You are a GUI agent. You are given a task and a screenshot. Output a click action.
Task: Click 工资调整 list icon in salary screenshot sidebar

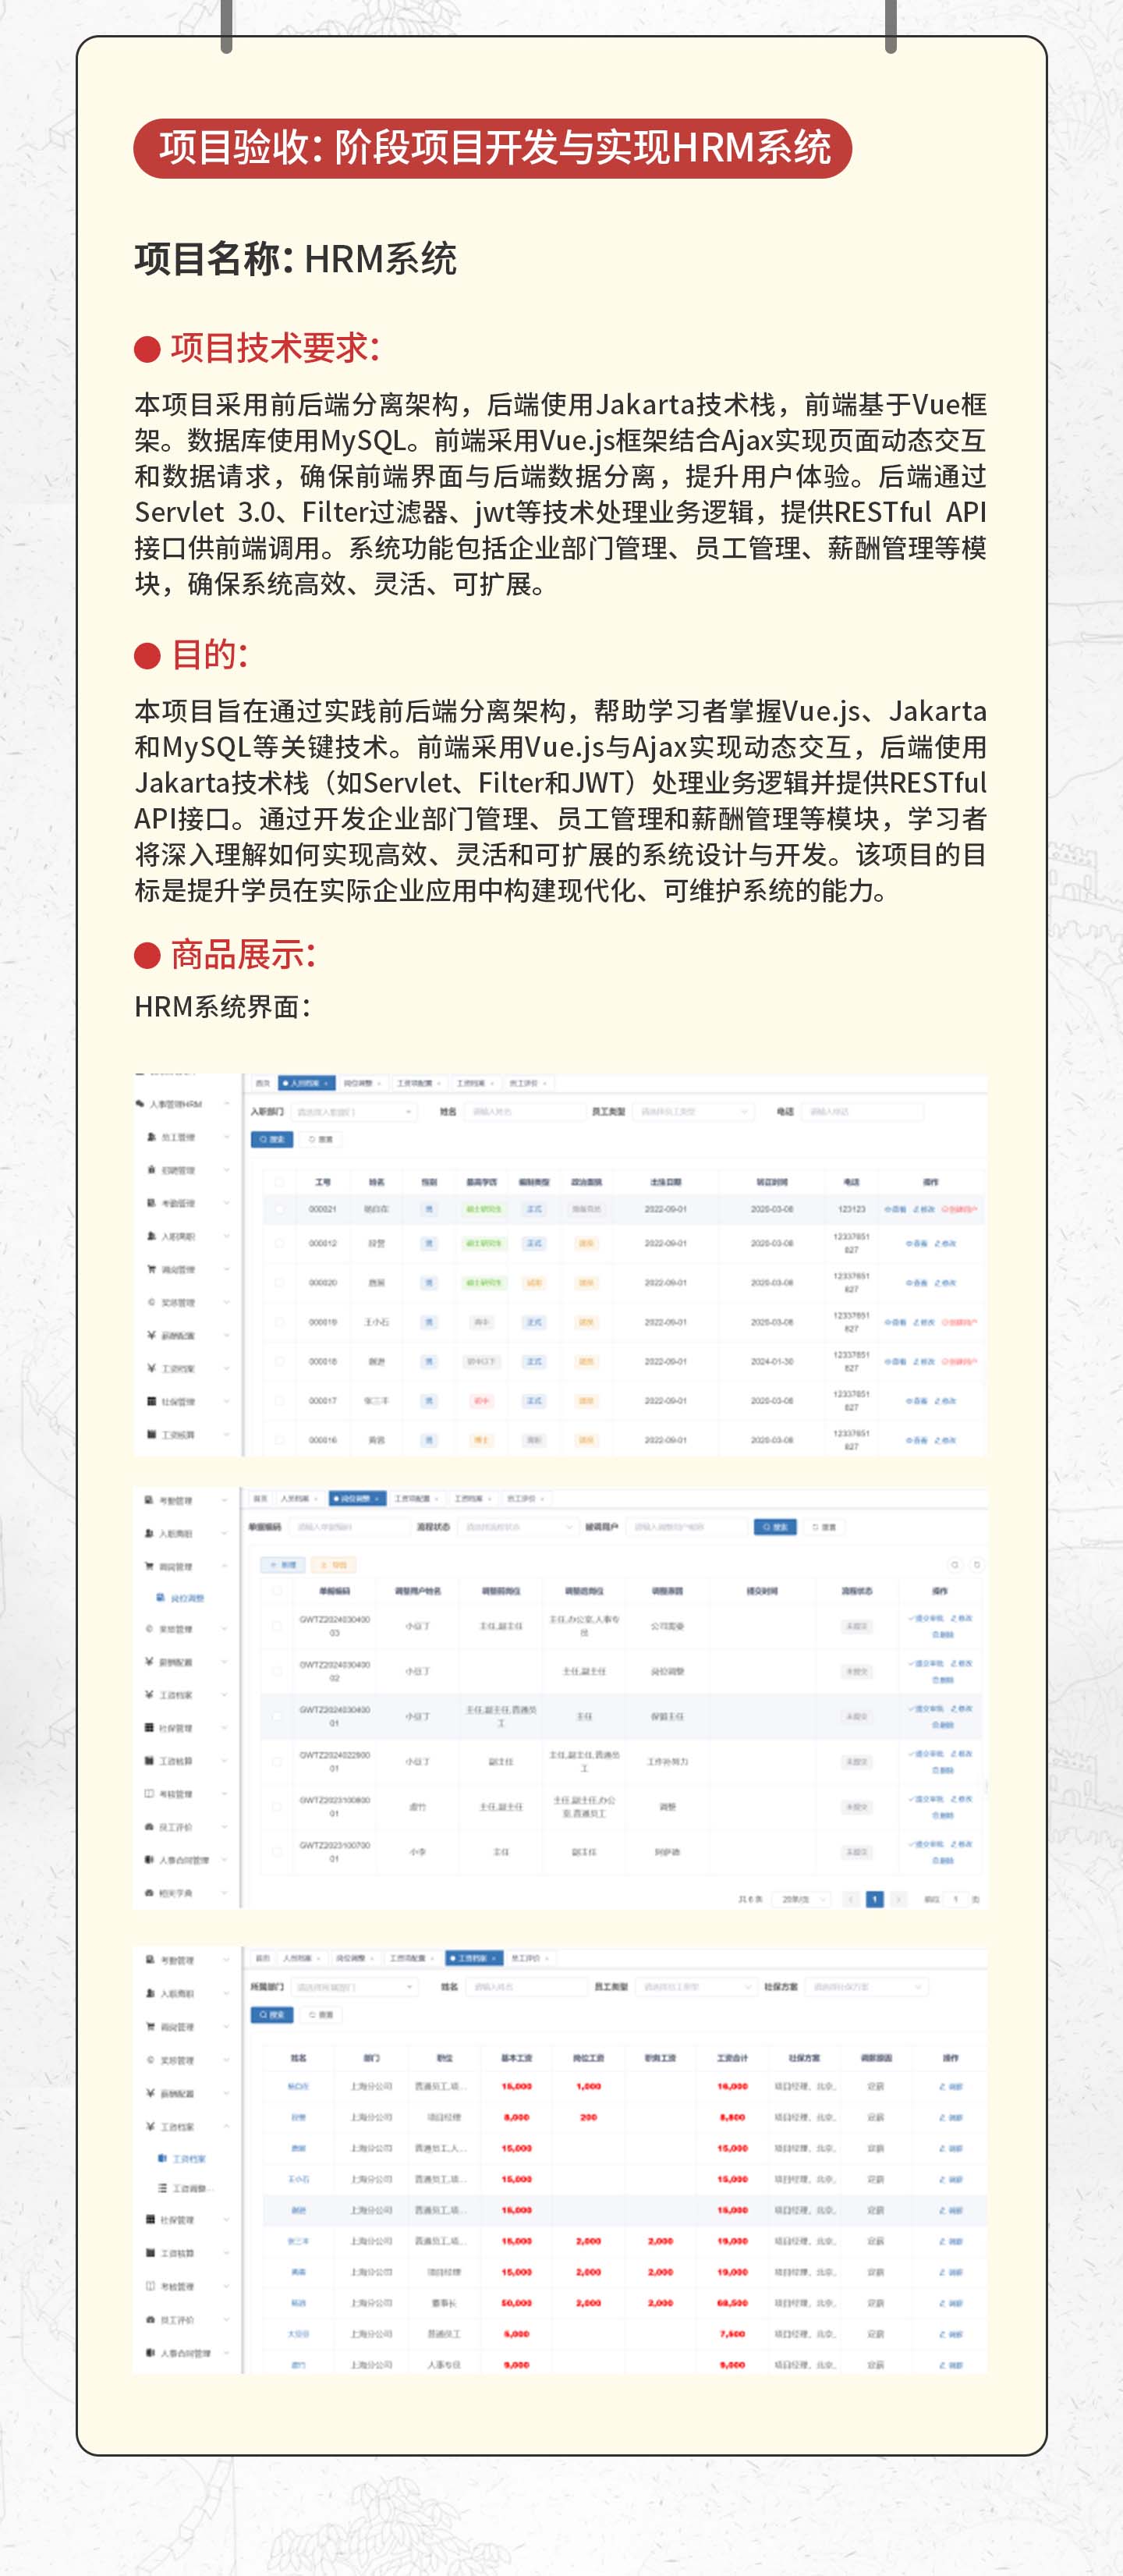[x=162, y=2188]
